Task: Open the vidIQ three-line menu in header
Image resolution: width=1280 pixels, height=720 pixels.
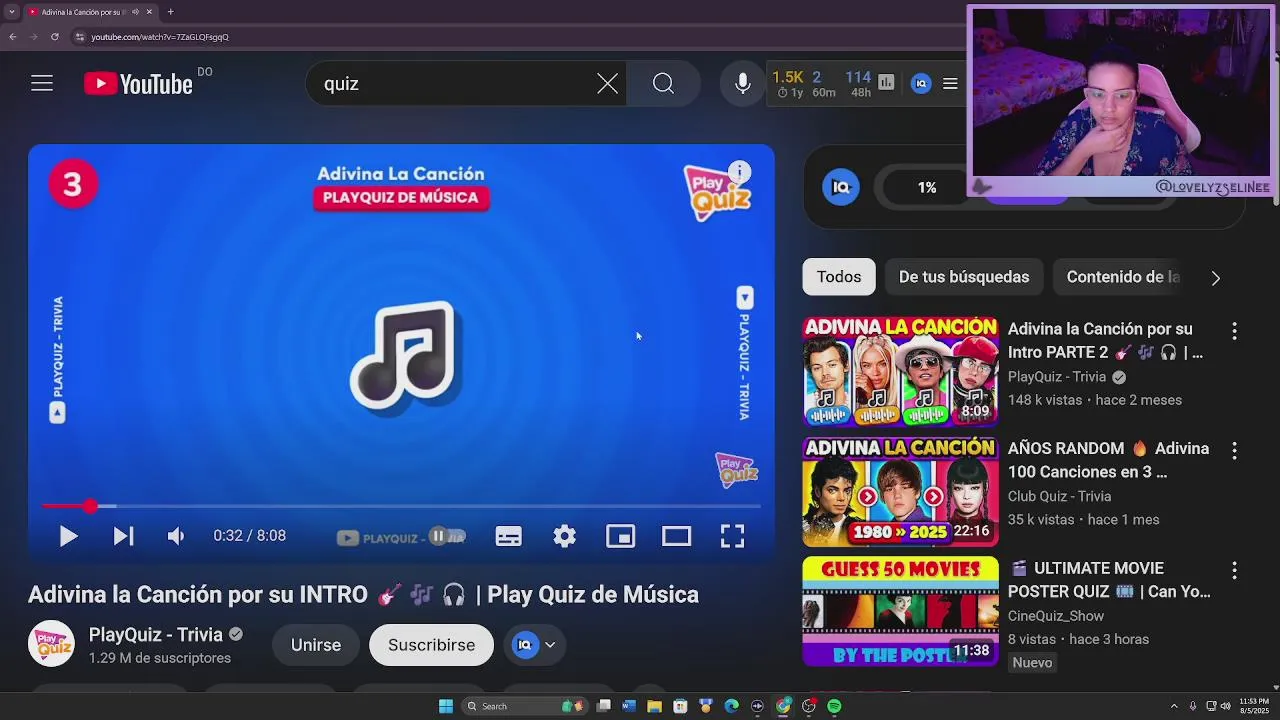Action: click(950, 84)
